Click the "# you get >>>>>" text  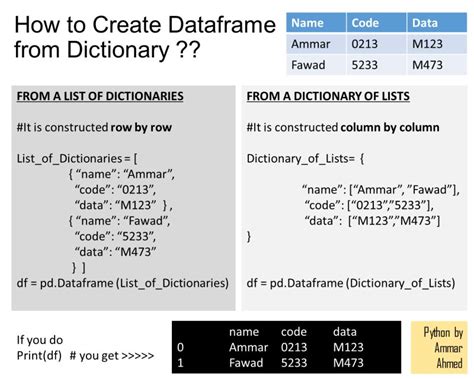[112, 356]
